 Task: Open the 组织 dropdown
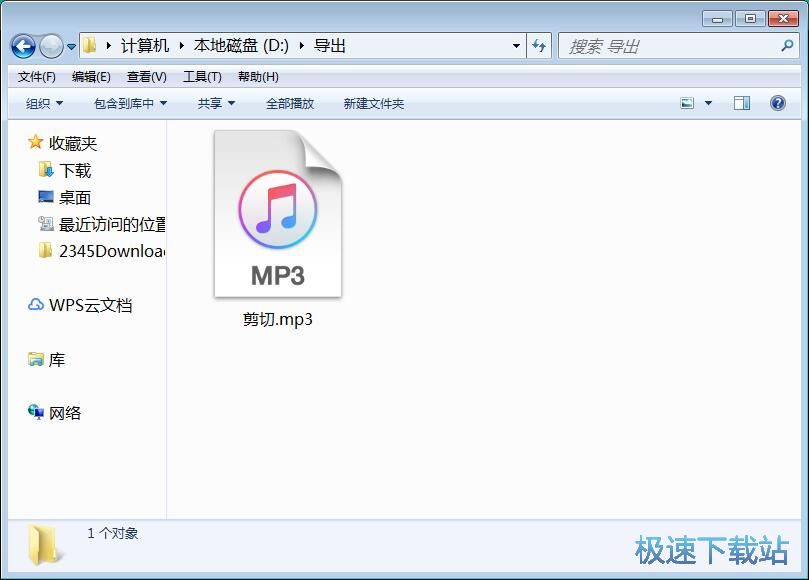[44, 104]
